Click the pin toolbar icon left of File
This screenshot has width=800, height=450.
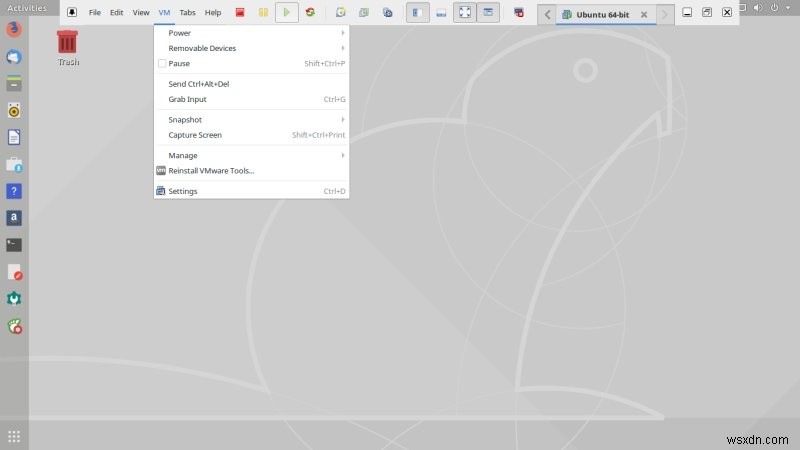pyautogui.click(x=72, y=12)
